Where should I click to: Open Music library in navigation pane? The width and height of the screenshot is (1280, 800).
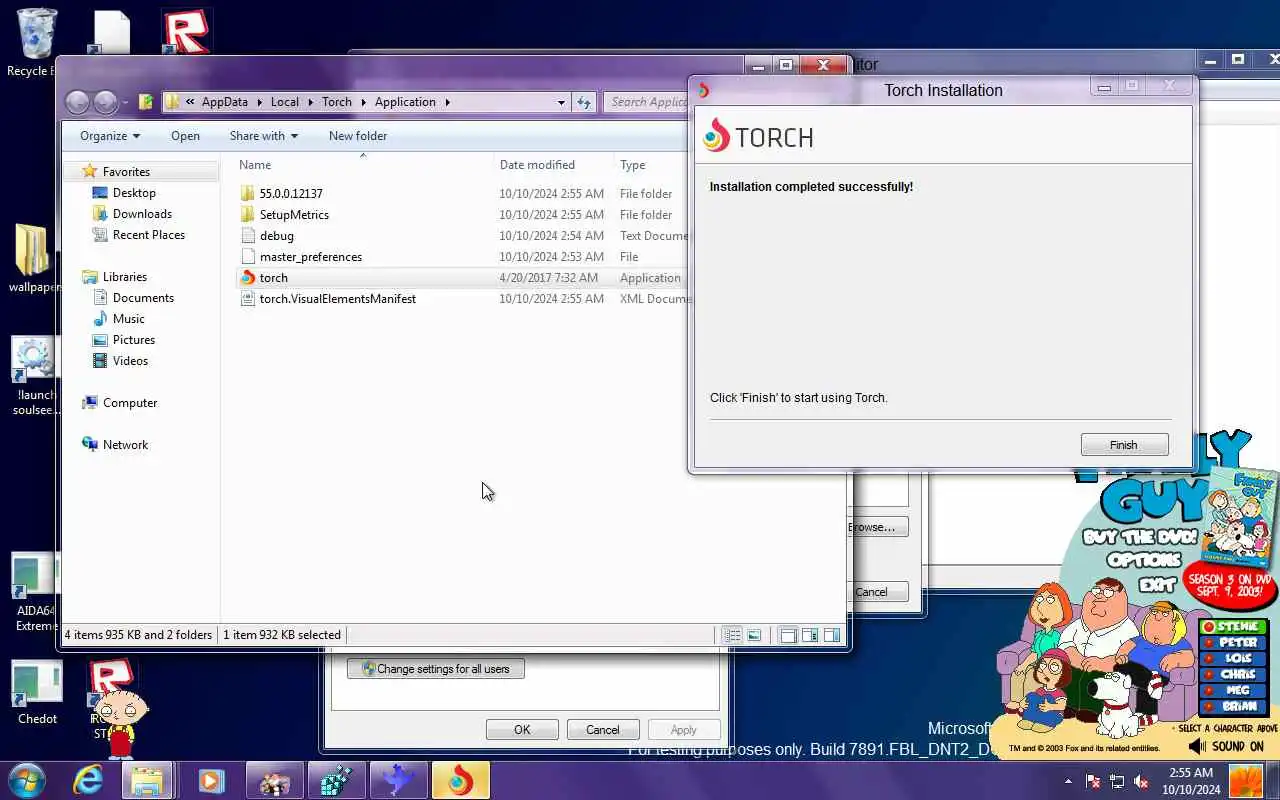coord(128,319)
